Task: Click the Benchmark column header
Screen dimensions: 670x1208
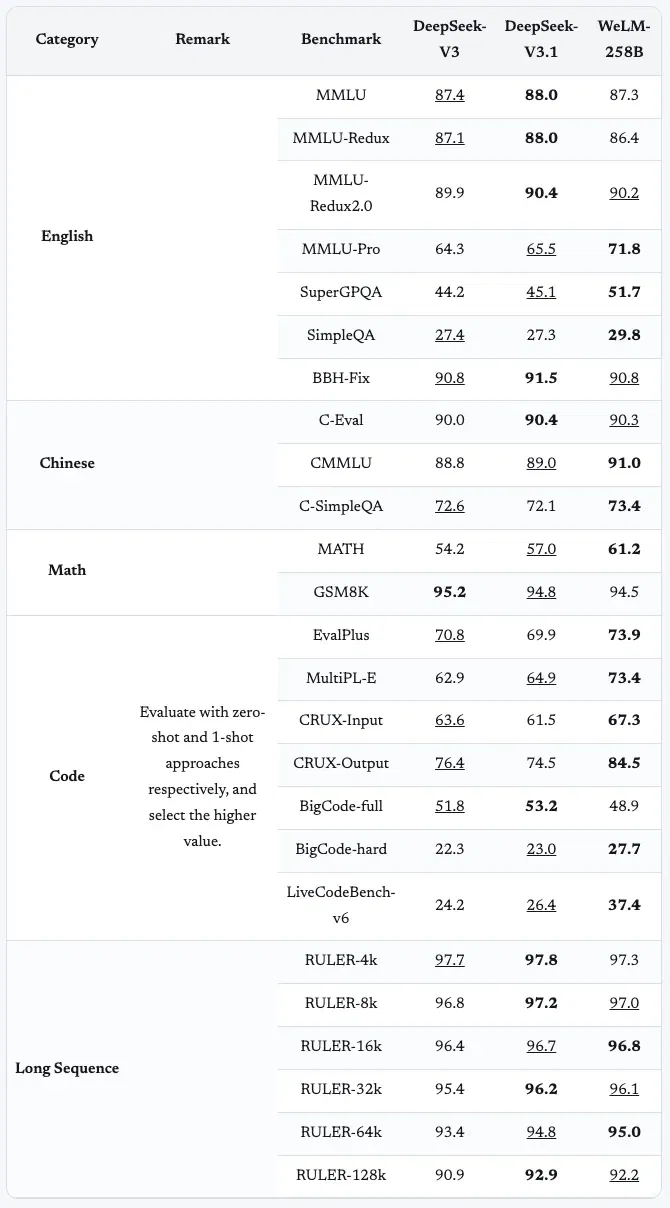Action: pyautogui.click(x=341, y=39)
